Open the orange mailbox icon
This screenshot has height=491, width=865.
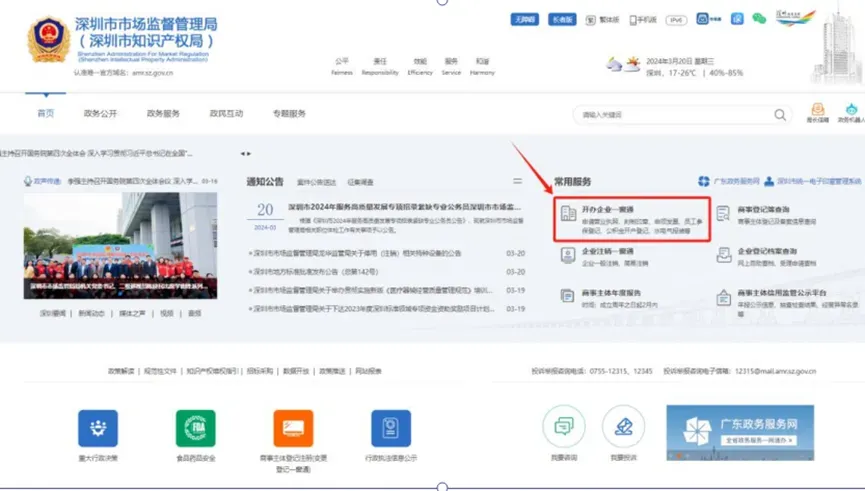(x=818, y=109)
